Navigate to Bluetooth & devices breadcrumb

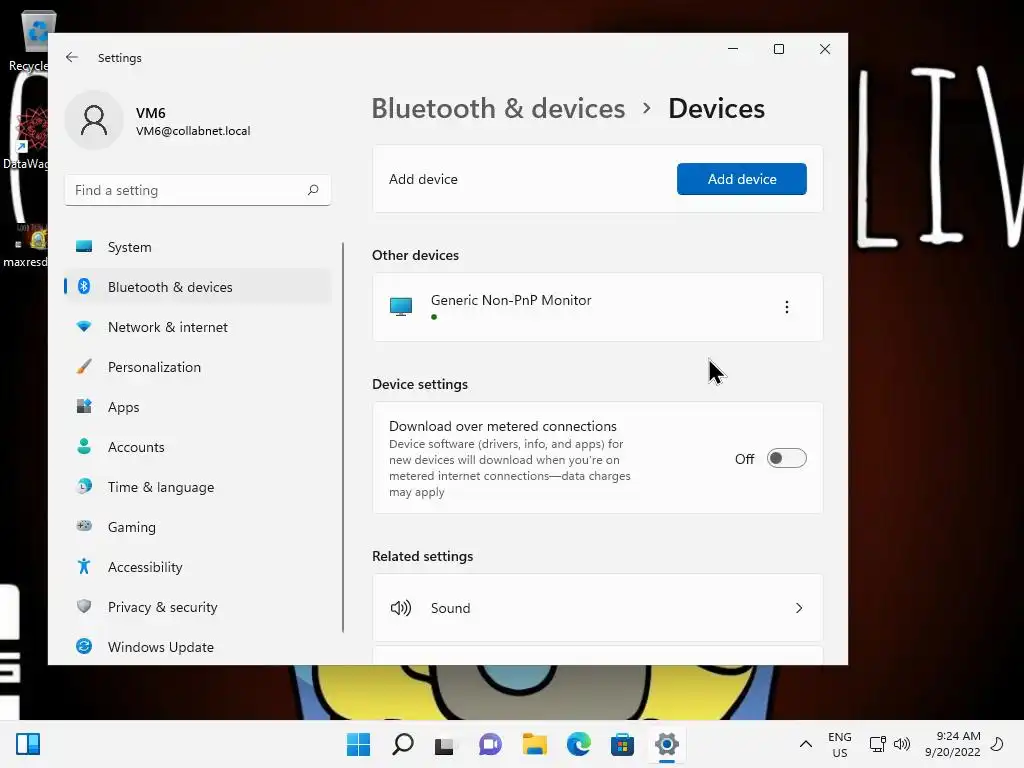coord(498,108)
